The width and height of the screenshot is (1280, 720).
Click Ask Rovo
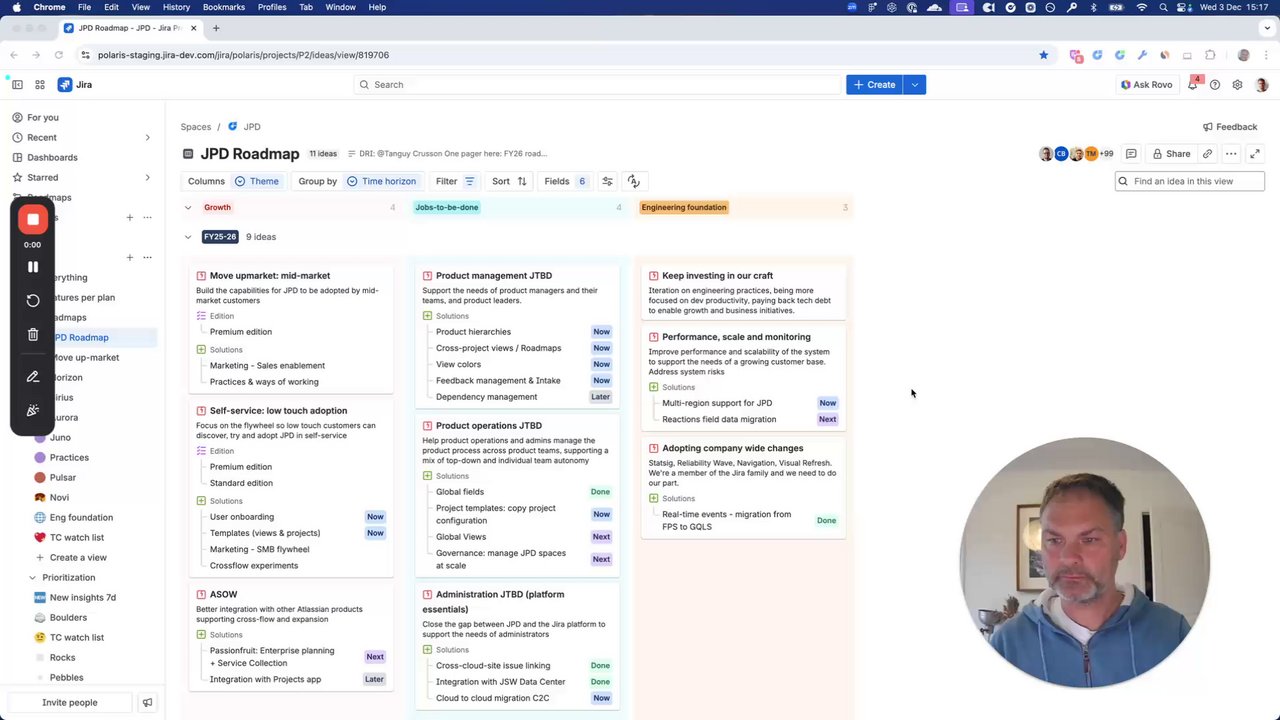[1146, 85]
